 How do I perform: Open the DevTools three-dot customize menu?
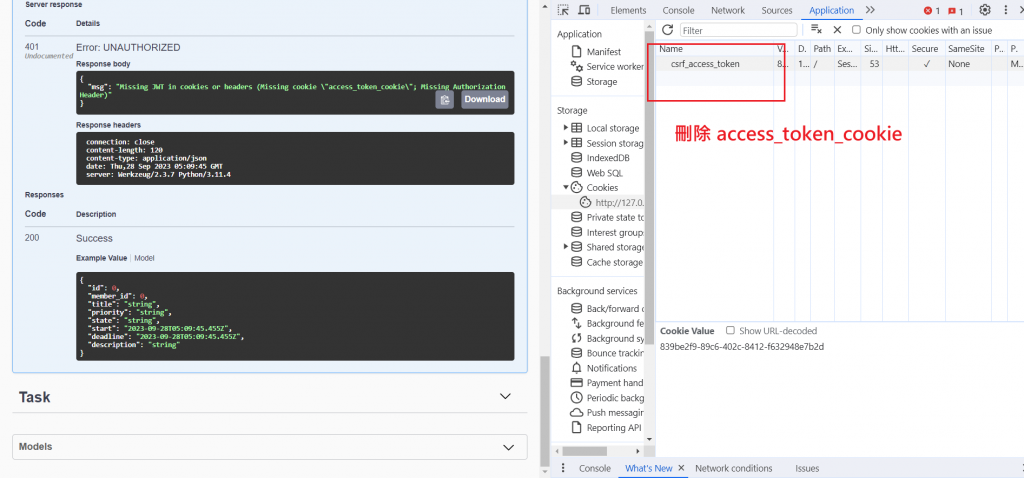point(1006,10)
